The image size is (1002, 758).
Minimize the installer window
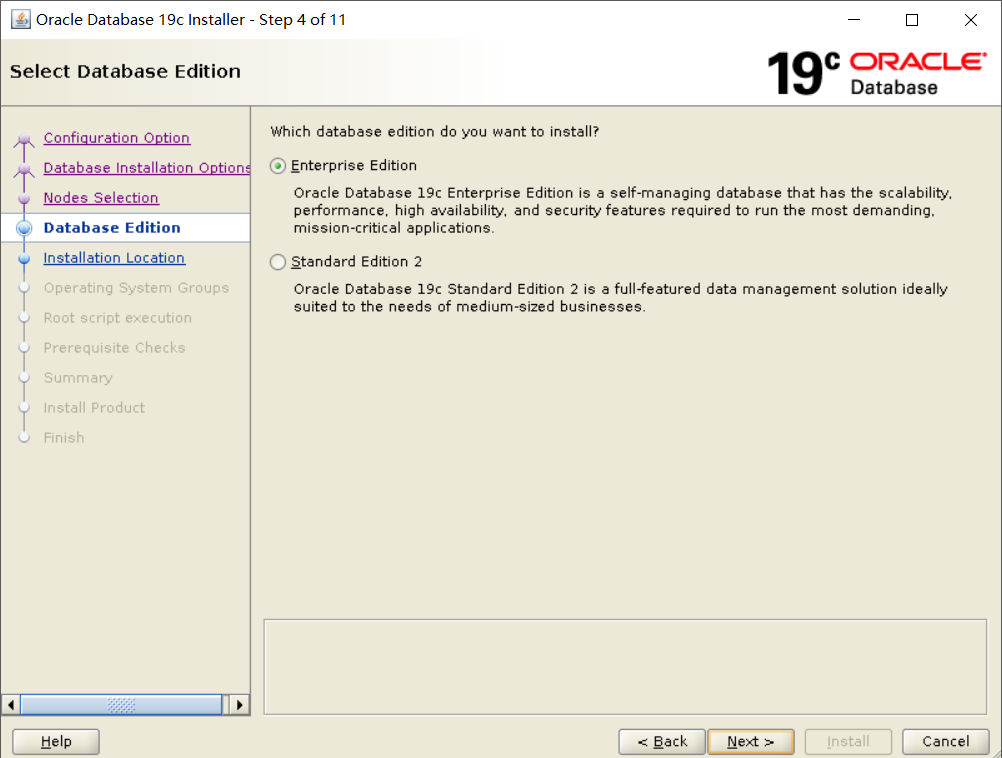(854, 20)
